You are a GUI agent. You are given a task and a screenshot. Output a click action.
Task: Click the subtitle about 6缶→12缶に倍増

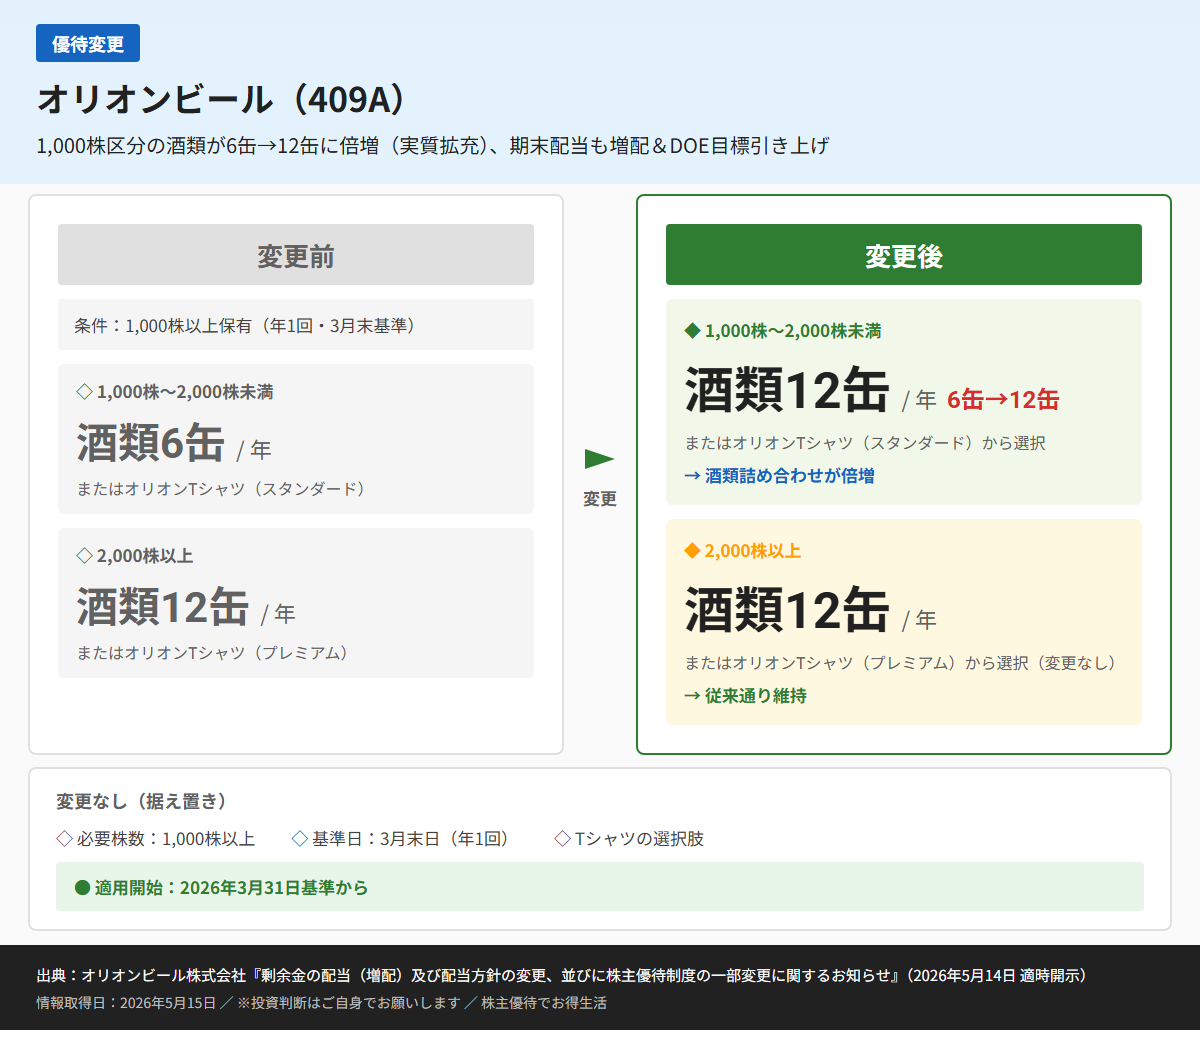click(433, 146)
